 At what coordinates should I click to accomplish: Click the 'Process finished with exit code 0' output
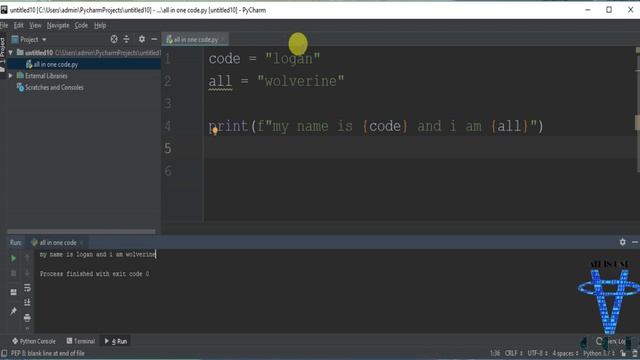click(94, 274)
